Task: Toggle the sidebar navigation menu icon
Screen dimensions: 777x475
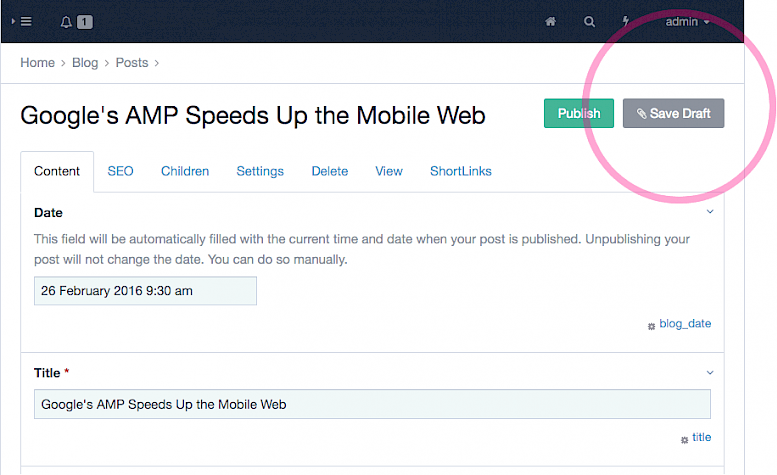Action: point(21,21)
